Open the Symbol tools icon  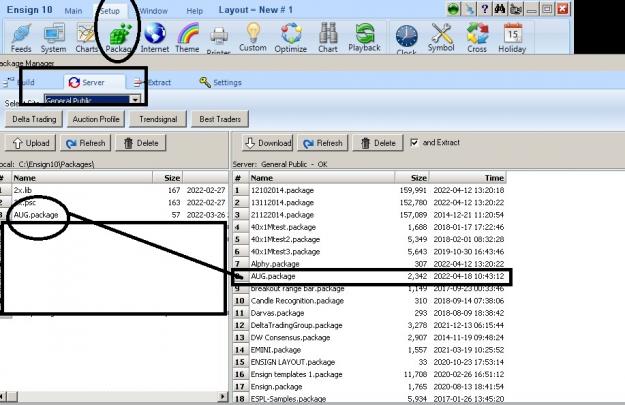tap(441, 37)
